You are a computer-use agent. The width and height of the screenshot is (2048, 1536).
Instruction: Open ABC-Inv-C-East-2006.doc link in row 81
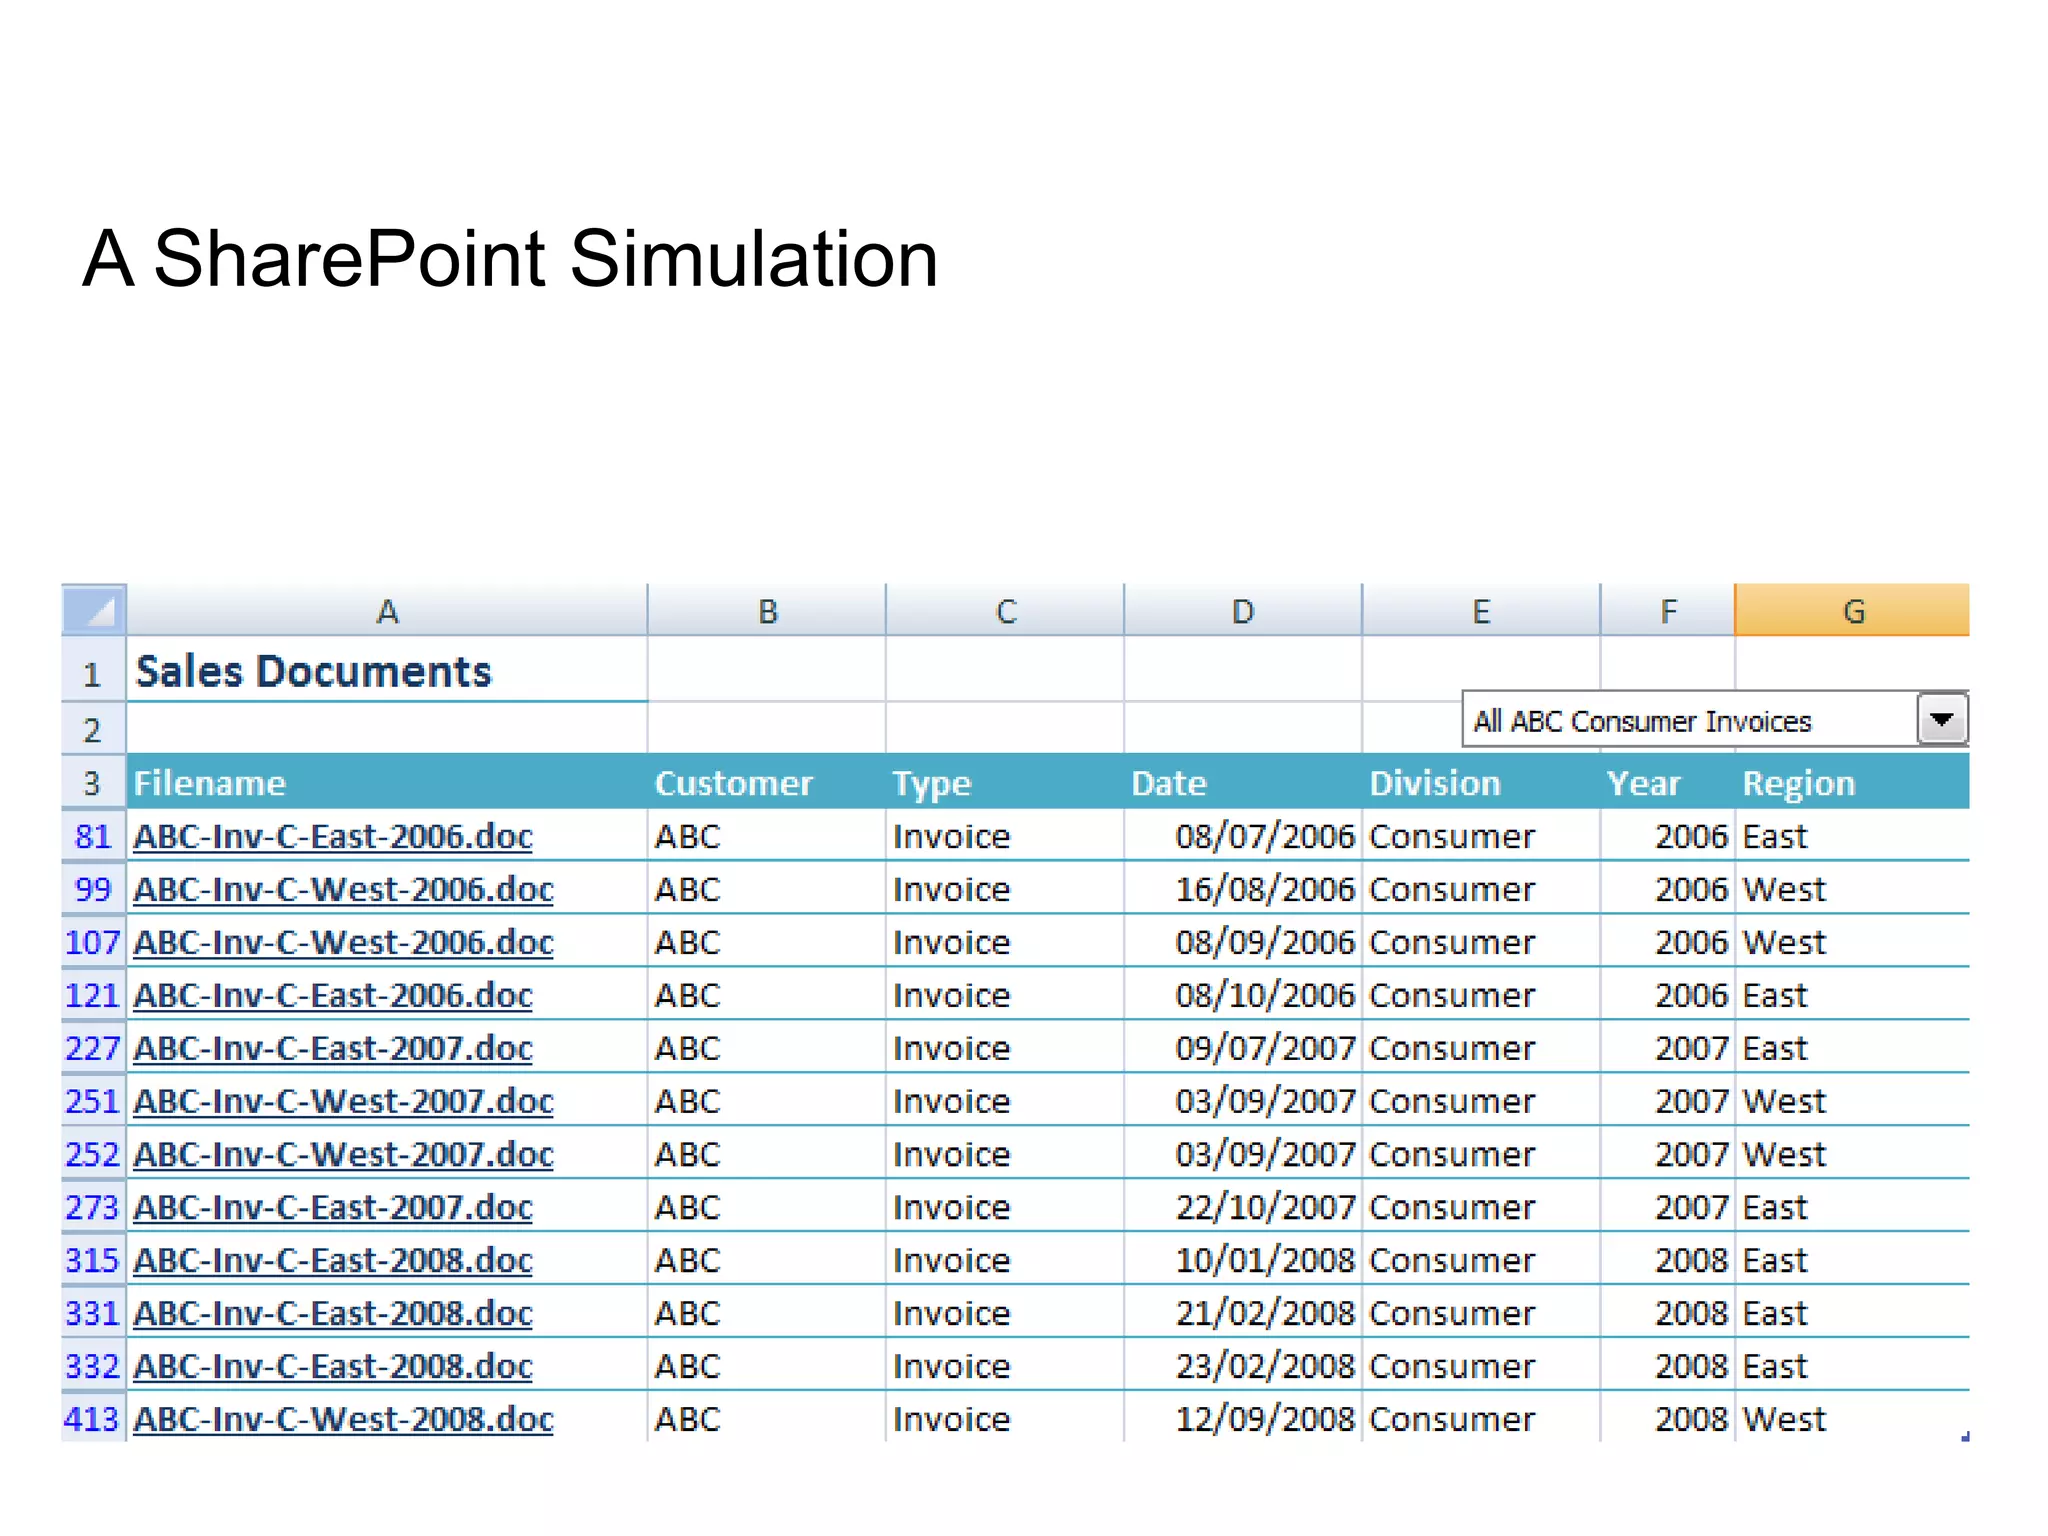[x=333, y=836]
